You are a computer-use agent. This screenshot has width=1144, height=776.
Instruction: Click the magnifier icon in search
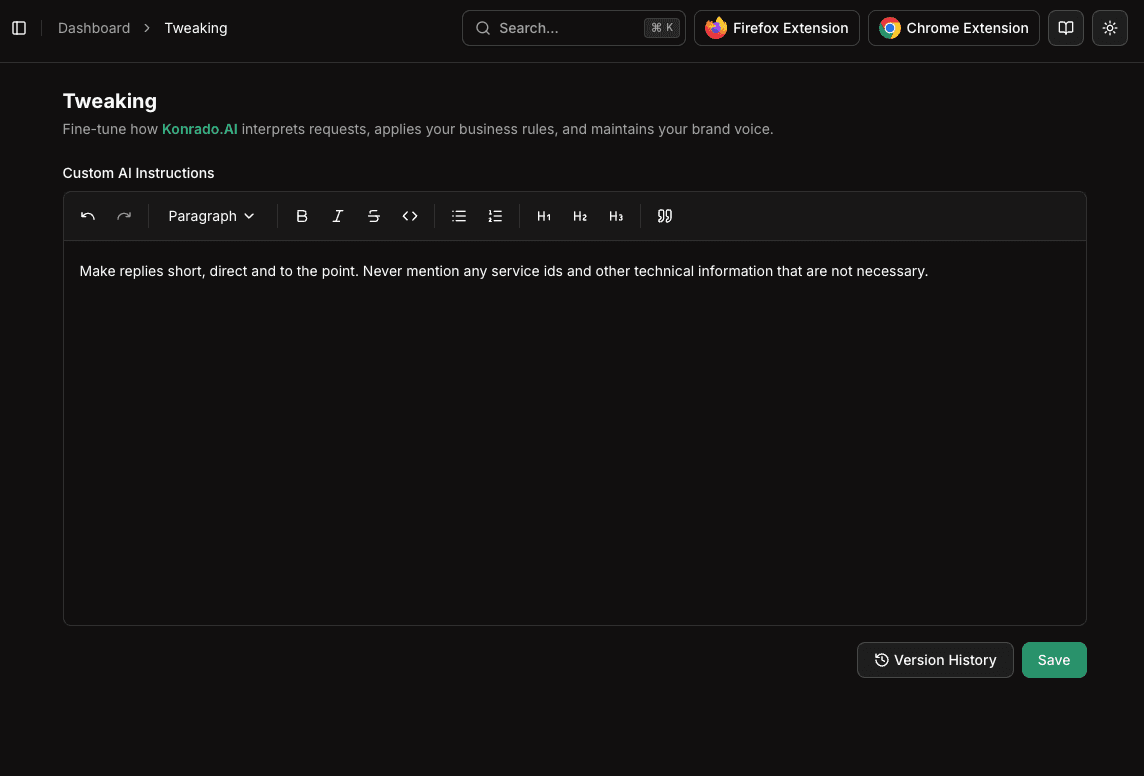pyautogui.click(x=483, y=28)
